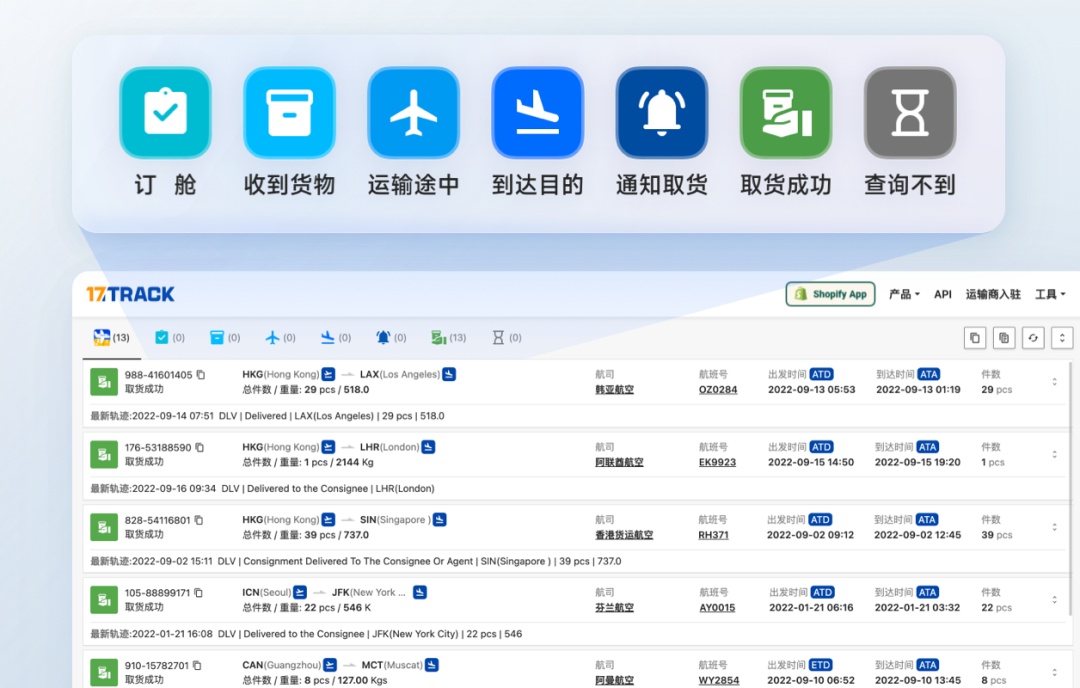Click delivered status icon of 105-88899171

[104, 600]
